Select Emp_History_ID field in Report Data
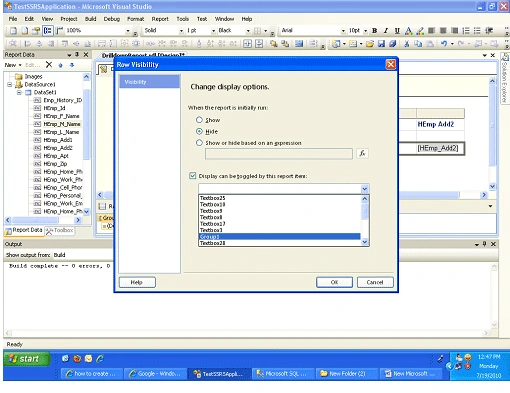510x393 pixels. (63, 100)
